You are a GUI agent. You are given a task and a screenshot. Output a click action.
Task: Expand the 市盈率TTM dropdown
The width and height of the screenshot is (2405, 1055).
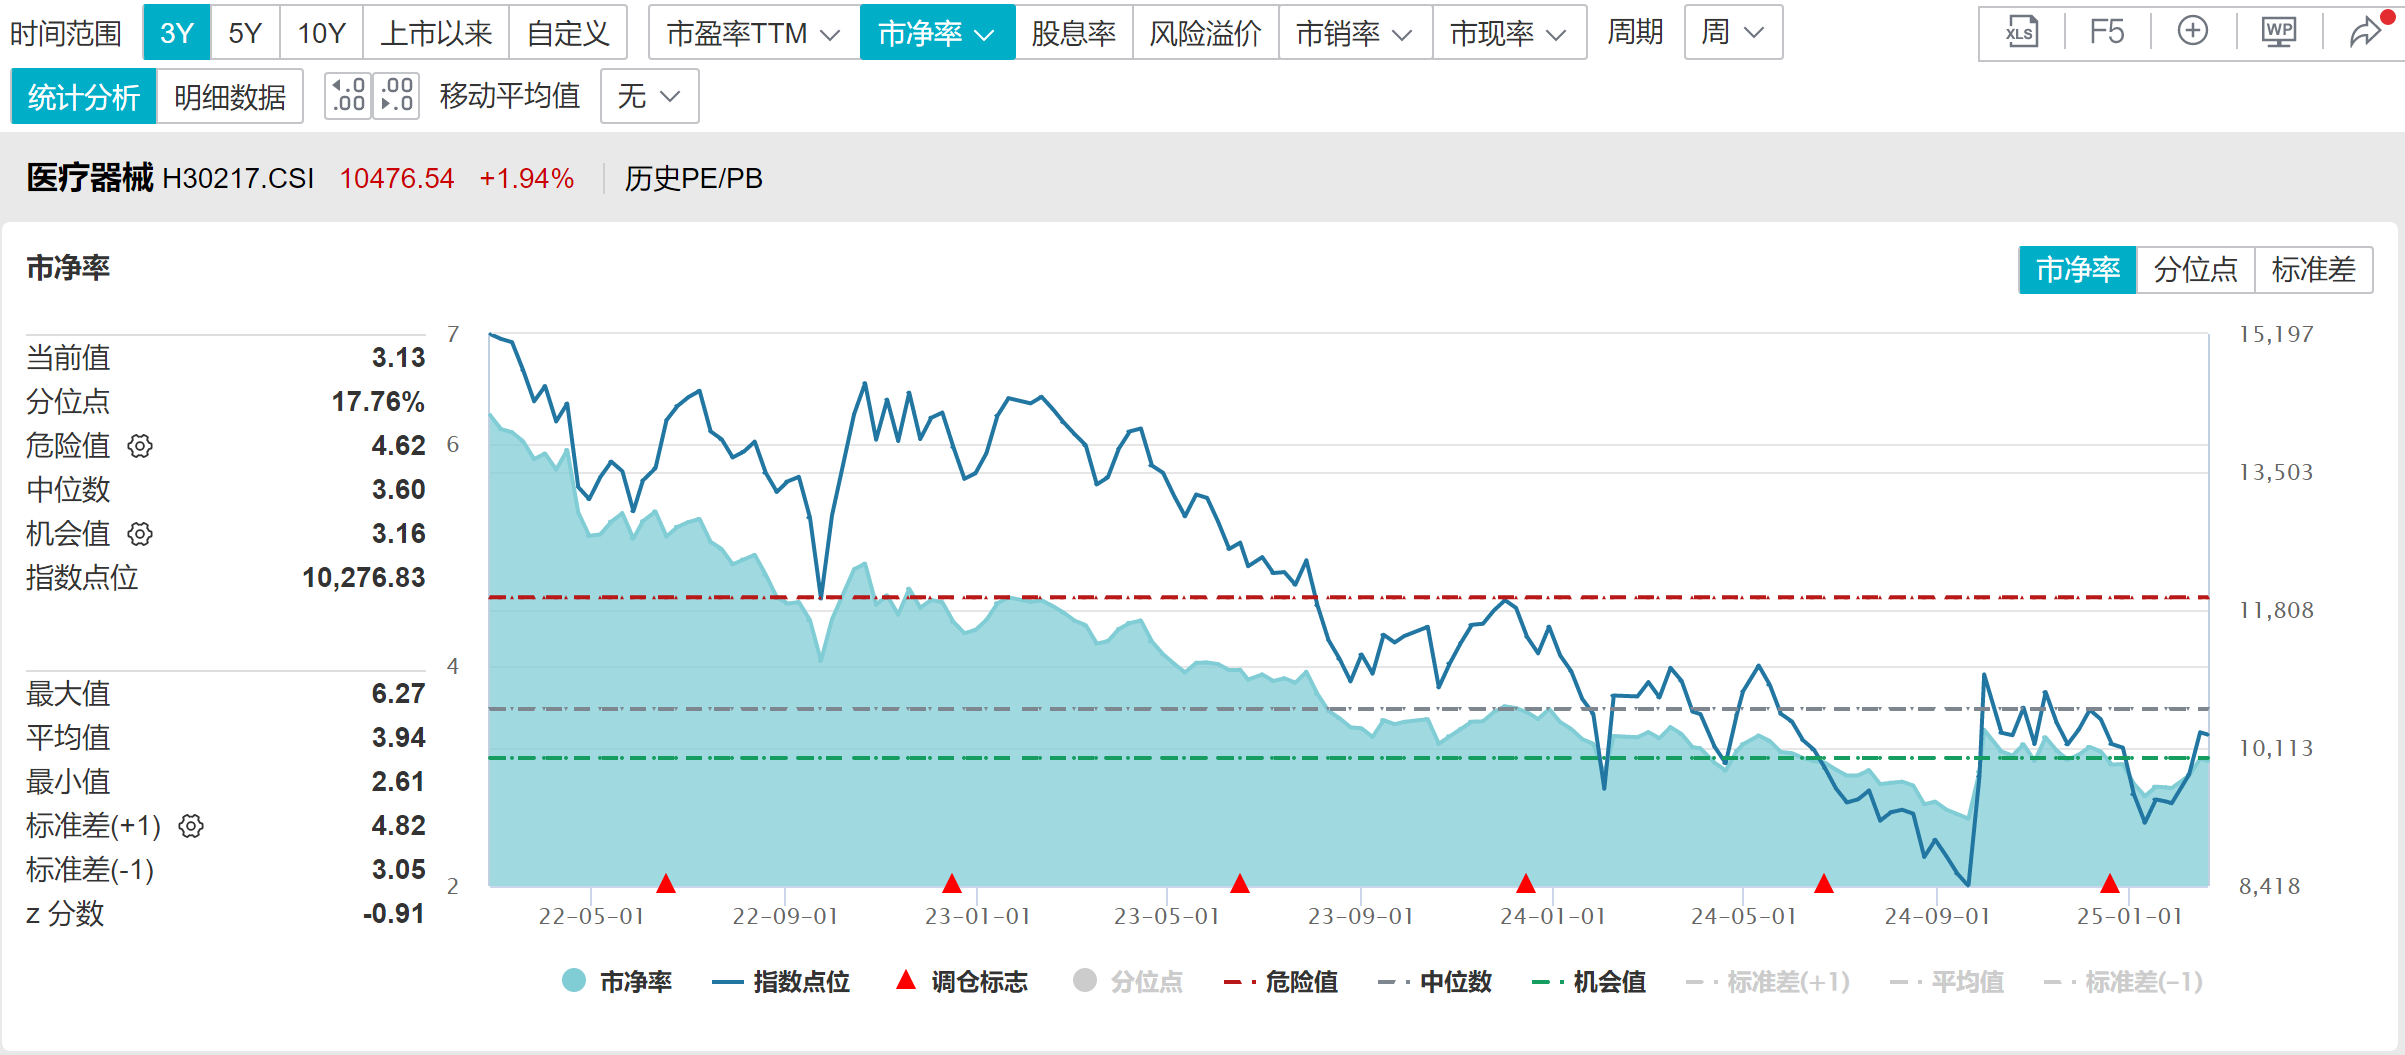tap(753, 33)
